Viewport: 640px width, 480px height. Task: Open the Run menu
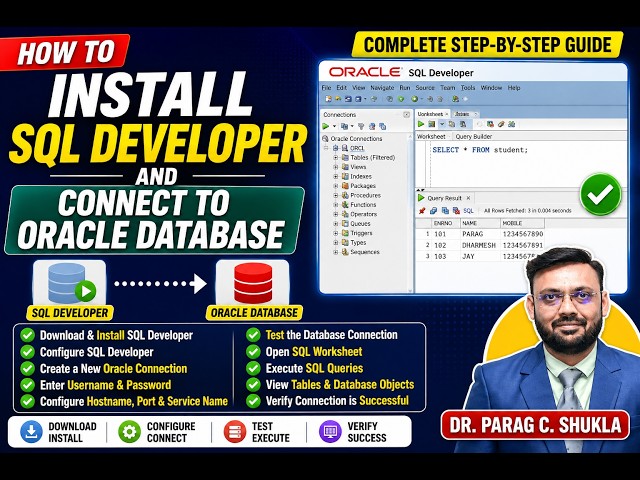(404, 88)
